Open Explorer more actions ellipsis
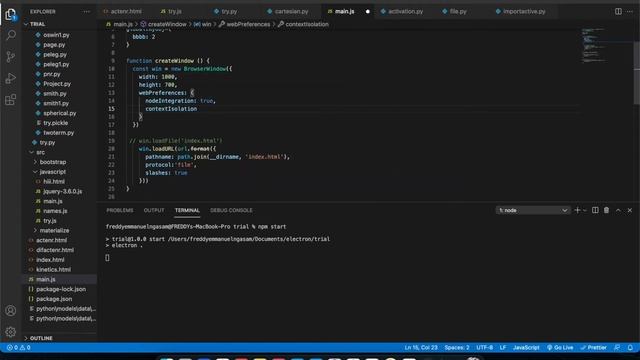Viewport: 640px width, 360px height. point(86,12)
